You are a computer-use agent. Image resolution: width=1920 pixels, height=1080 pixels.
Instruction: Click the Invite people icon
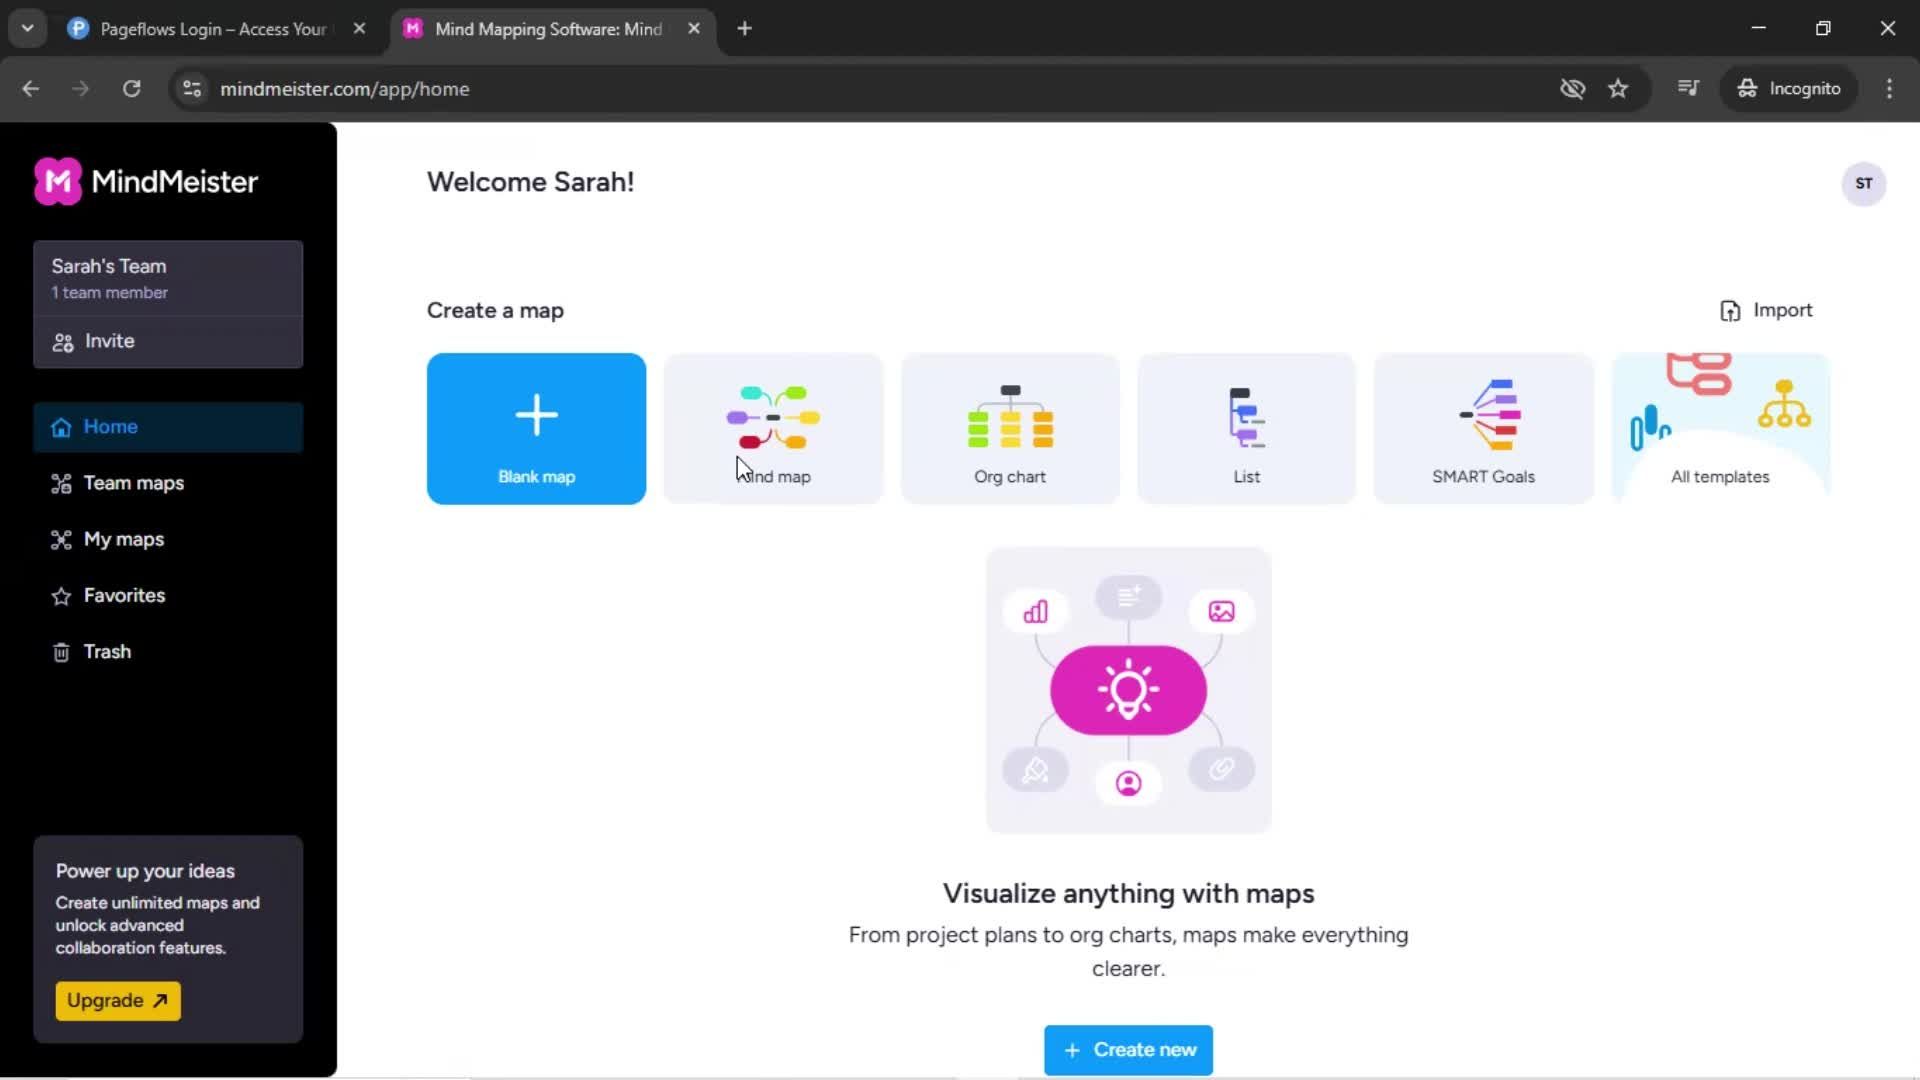click(x=63, y=343)
